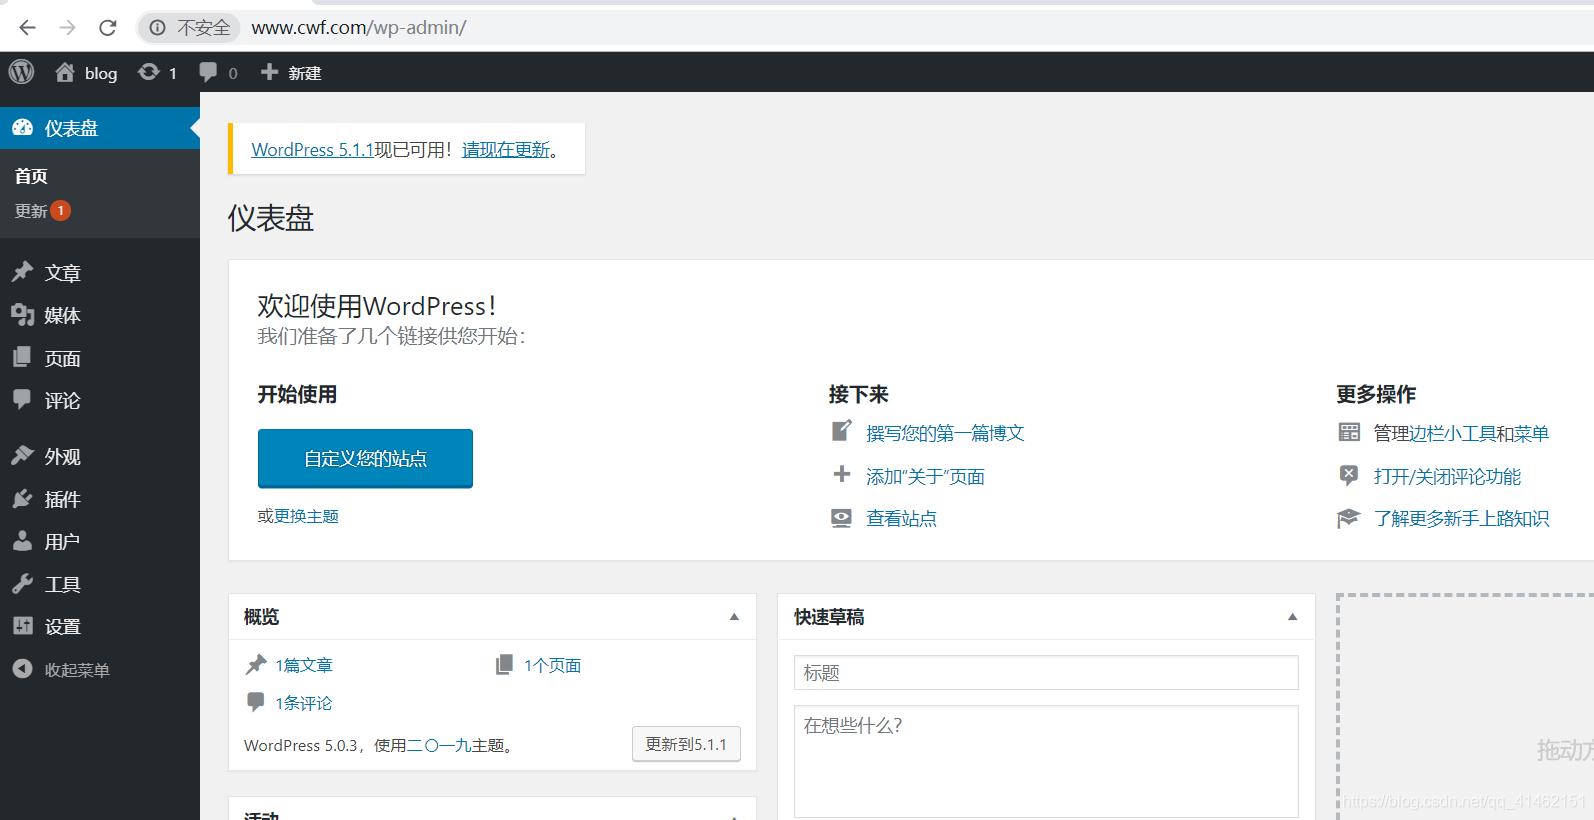Click the 更新到5.1.1 button
The height and width of the screenshot is (820, 1594).
tap(686, 744)
